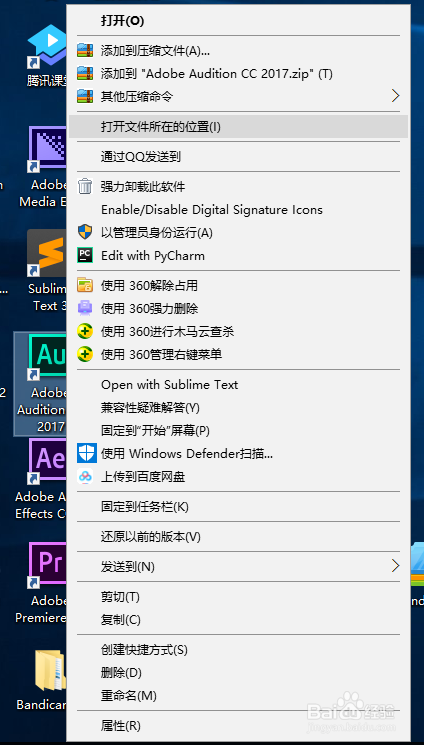Click the archive icon beside 其他压缩命令
This screenshot has height=745, width=424.
pyautogui.click(x=85, y=97)
